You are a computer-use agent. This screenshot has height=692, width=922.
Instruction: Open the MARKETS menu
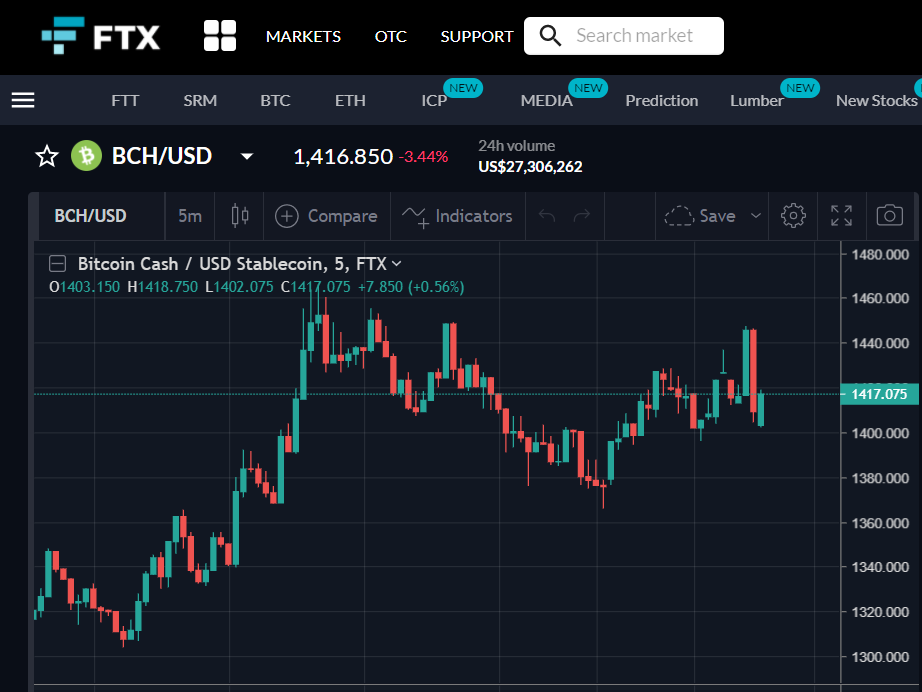click(303, 36)
